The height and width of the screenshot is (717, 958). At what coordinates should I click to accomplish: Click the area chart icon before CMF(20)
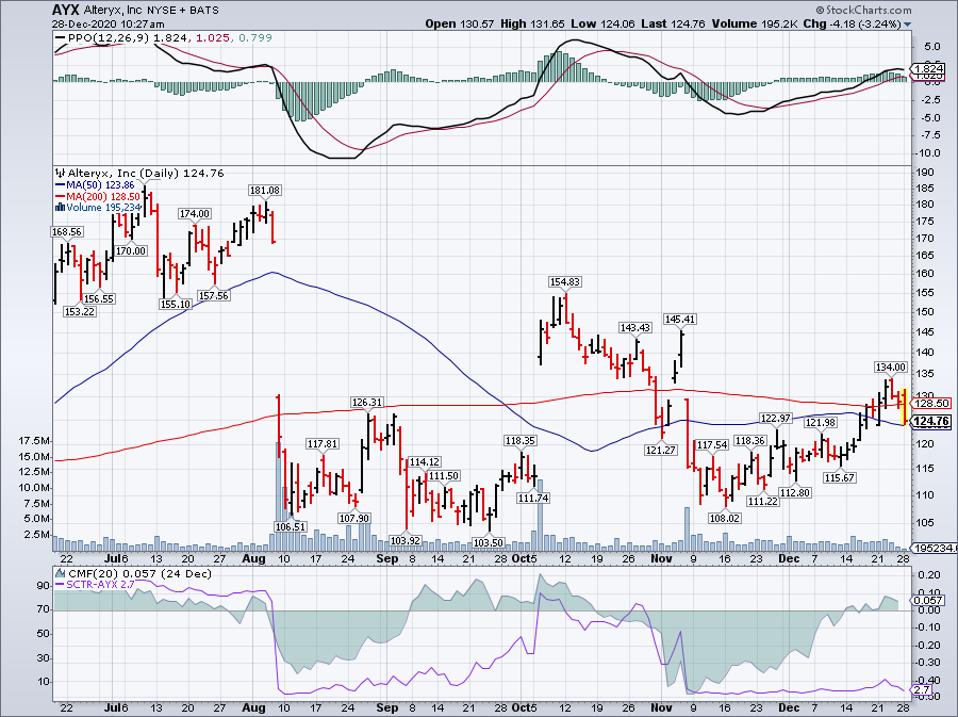pos(60,573)
